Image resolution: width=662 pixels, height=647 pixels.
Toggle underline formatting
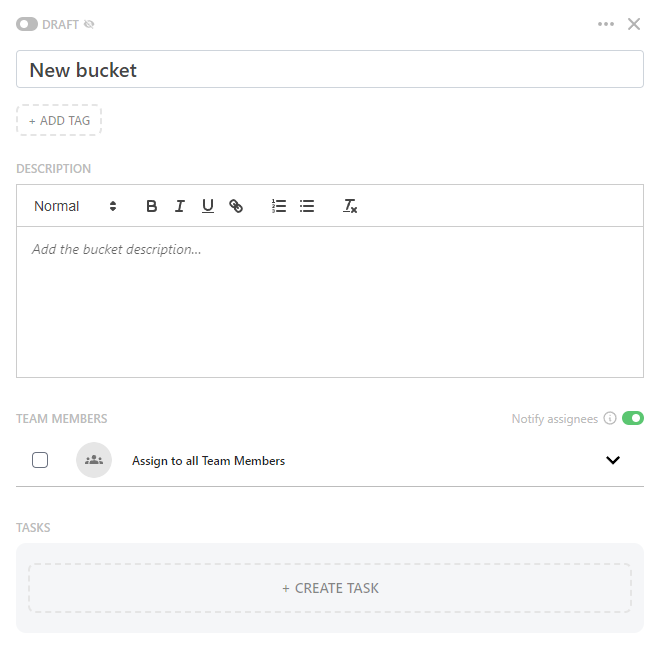pyautogui.click(x=208, y=206)
